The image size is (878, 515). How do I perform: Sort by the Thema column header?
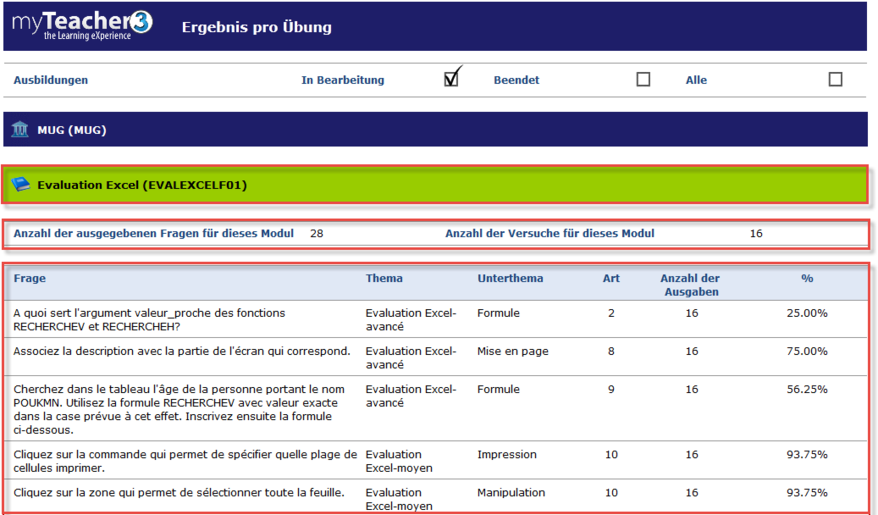click(384, 279)
